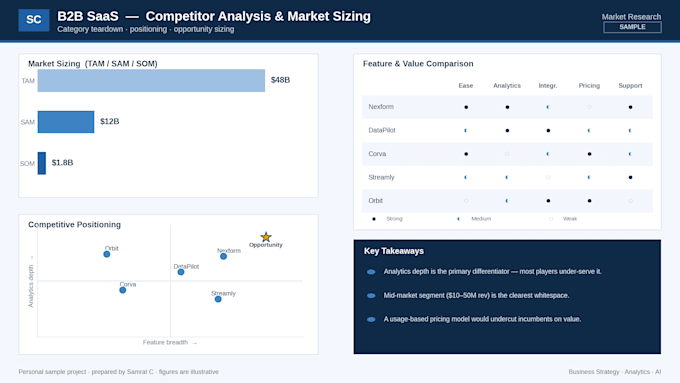Click the Medium legend half-dot
This screenshot has height=383, width=680.
(x=458, y=219)
